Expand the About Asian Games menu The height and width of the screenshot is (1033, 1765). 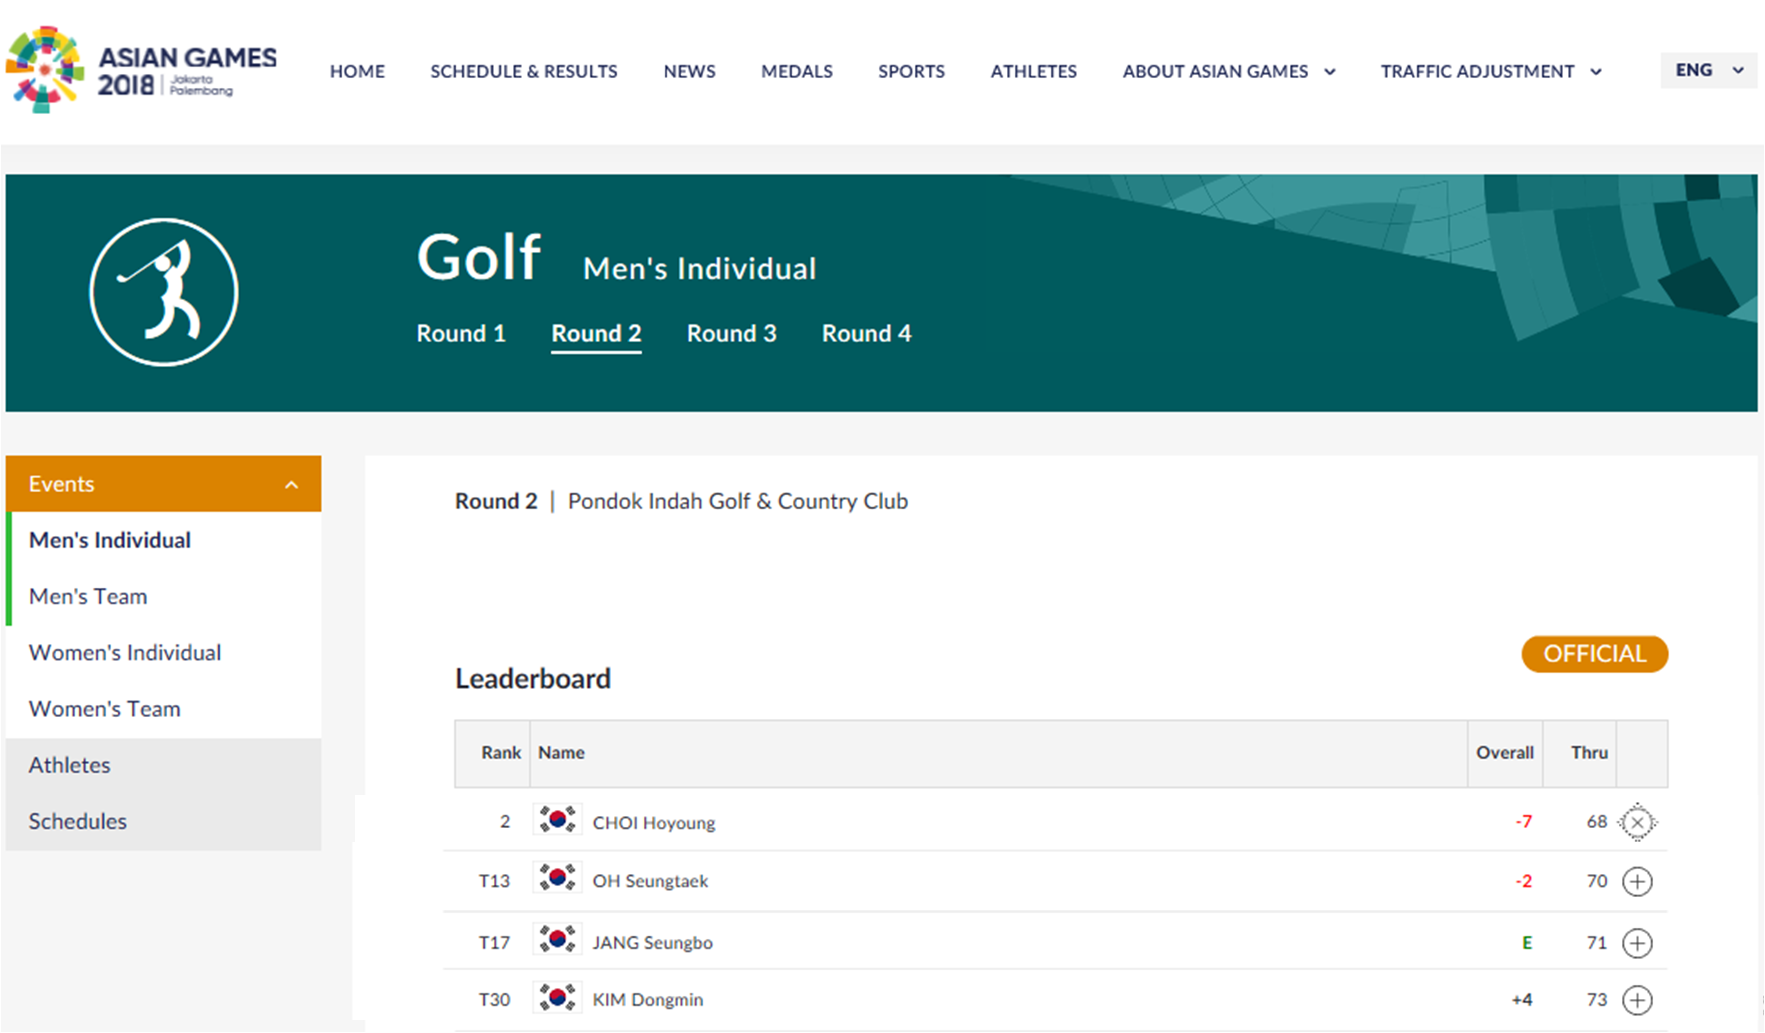pos(1228,71)
